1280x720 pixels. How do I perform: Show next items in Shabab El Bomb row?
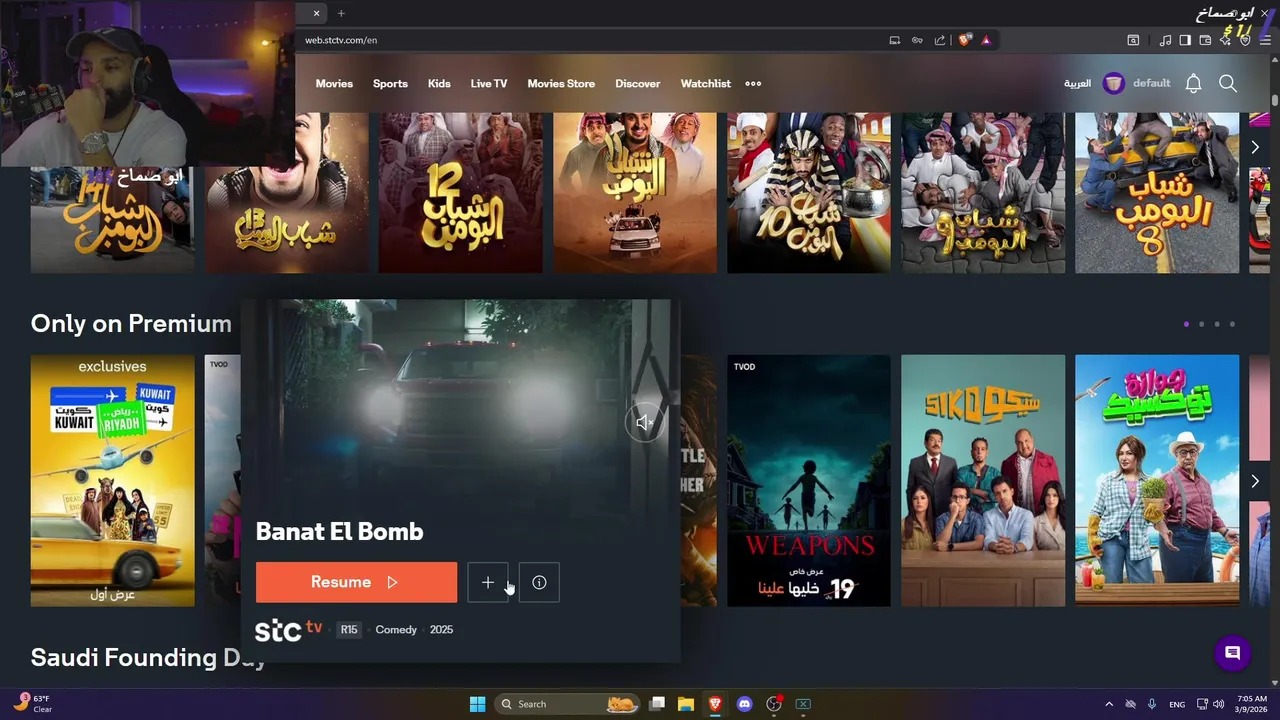coord(1255,147)
